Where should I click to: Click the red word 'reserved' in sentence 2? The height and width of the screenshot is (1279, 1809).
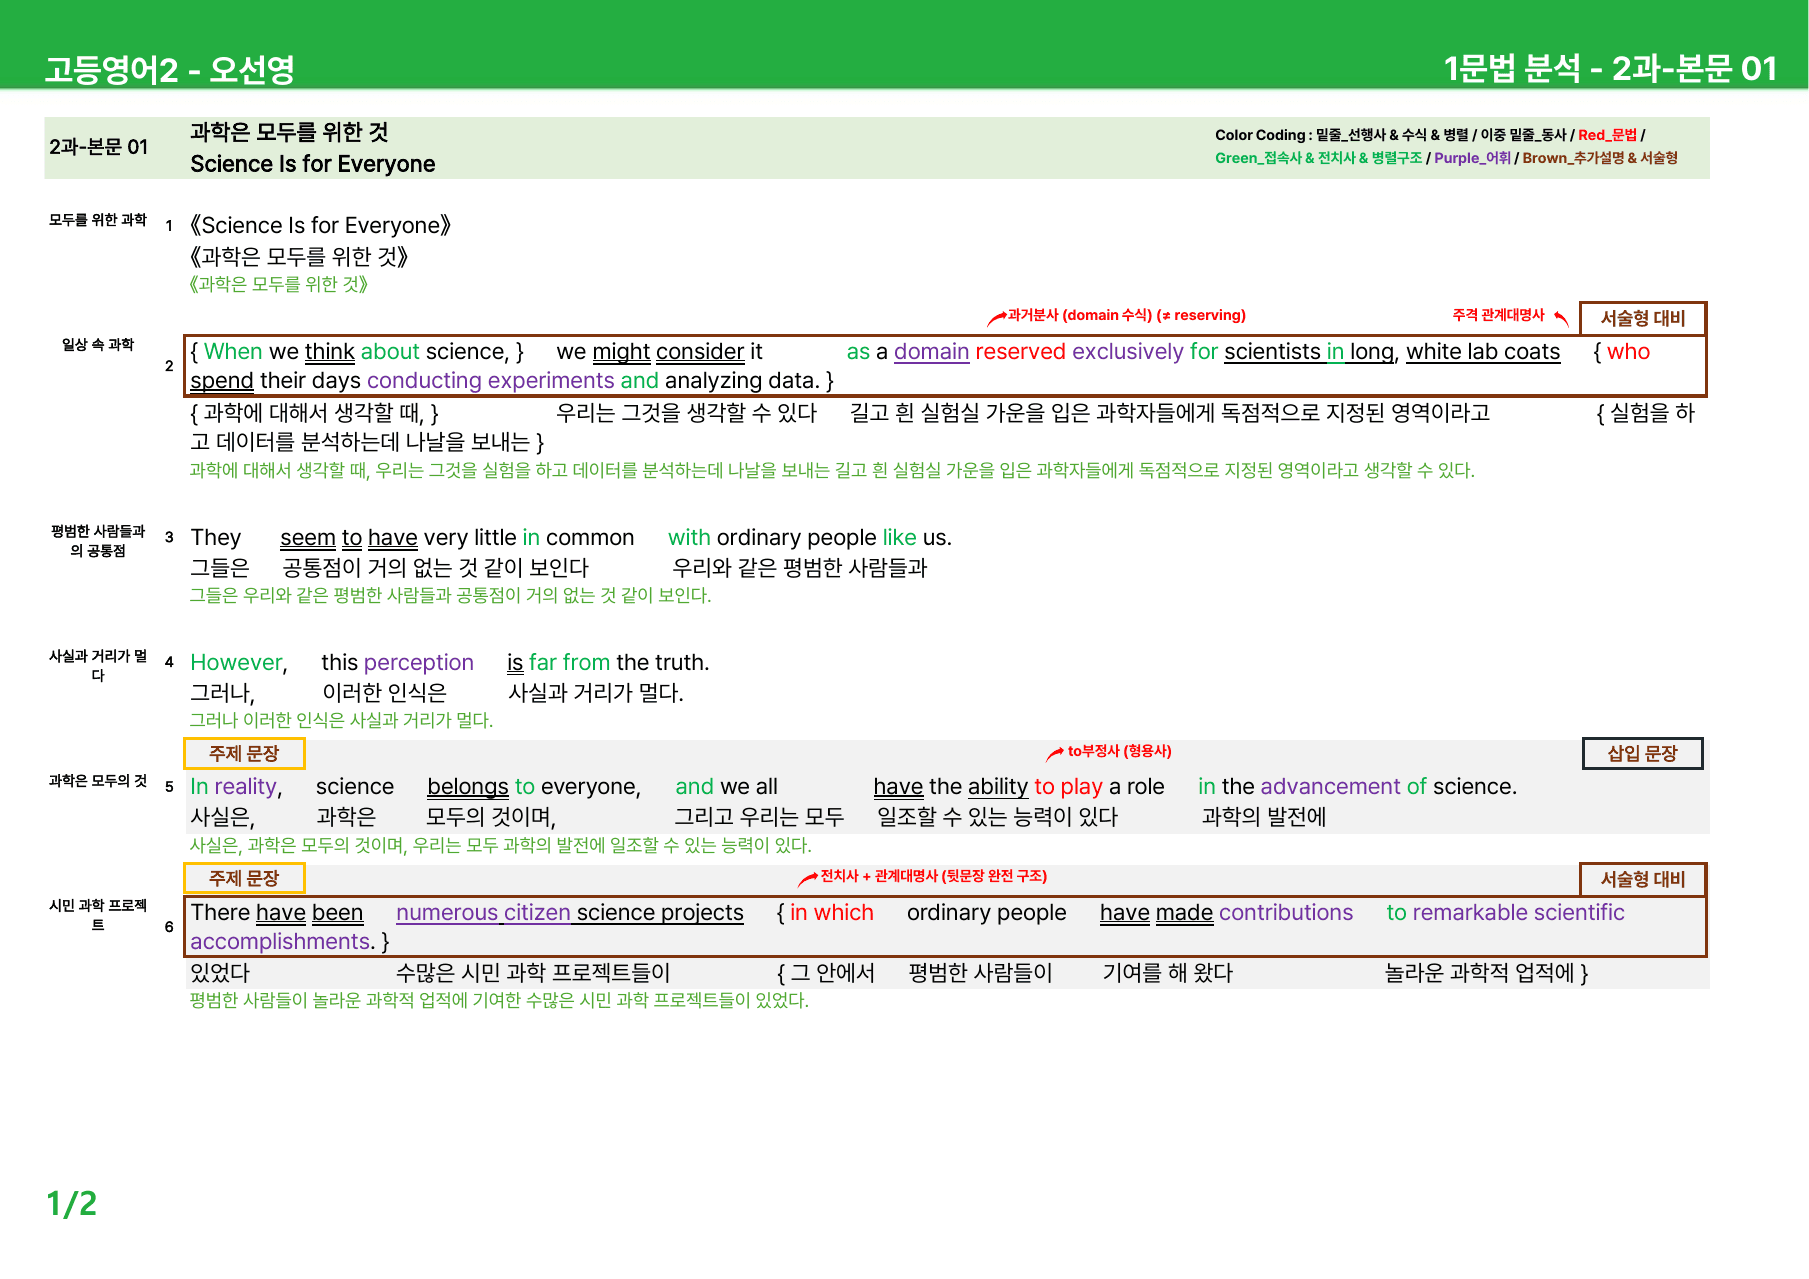tap(1020, 352)
